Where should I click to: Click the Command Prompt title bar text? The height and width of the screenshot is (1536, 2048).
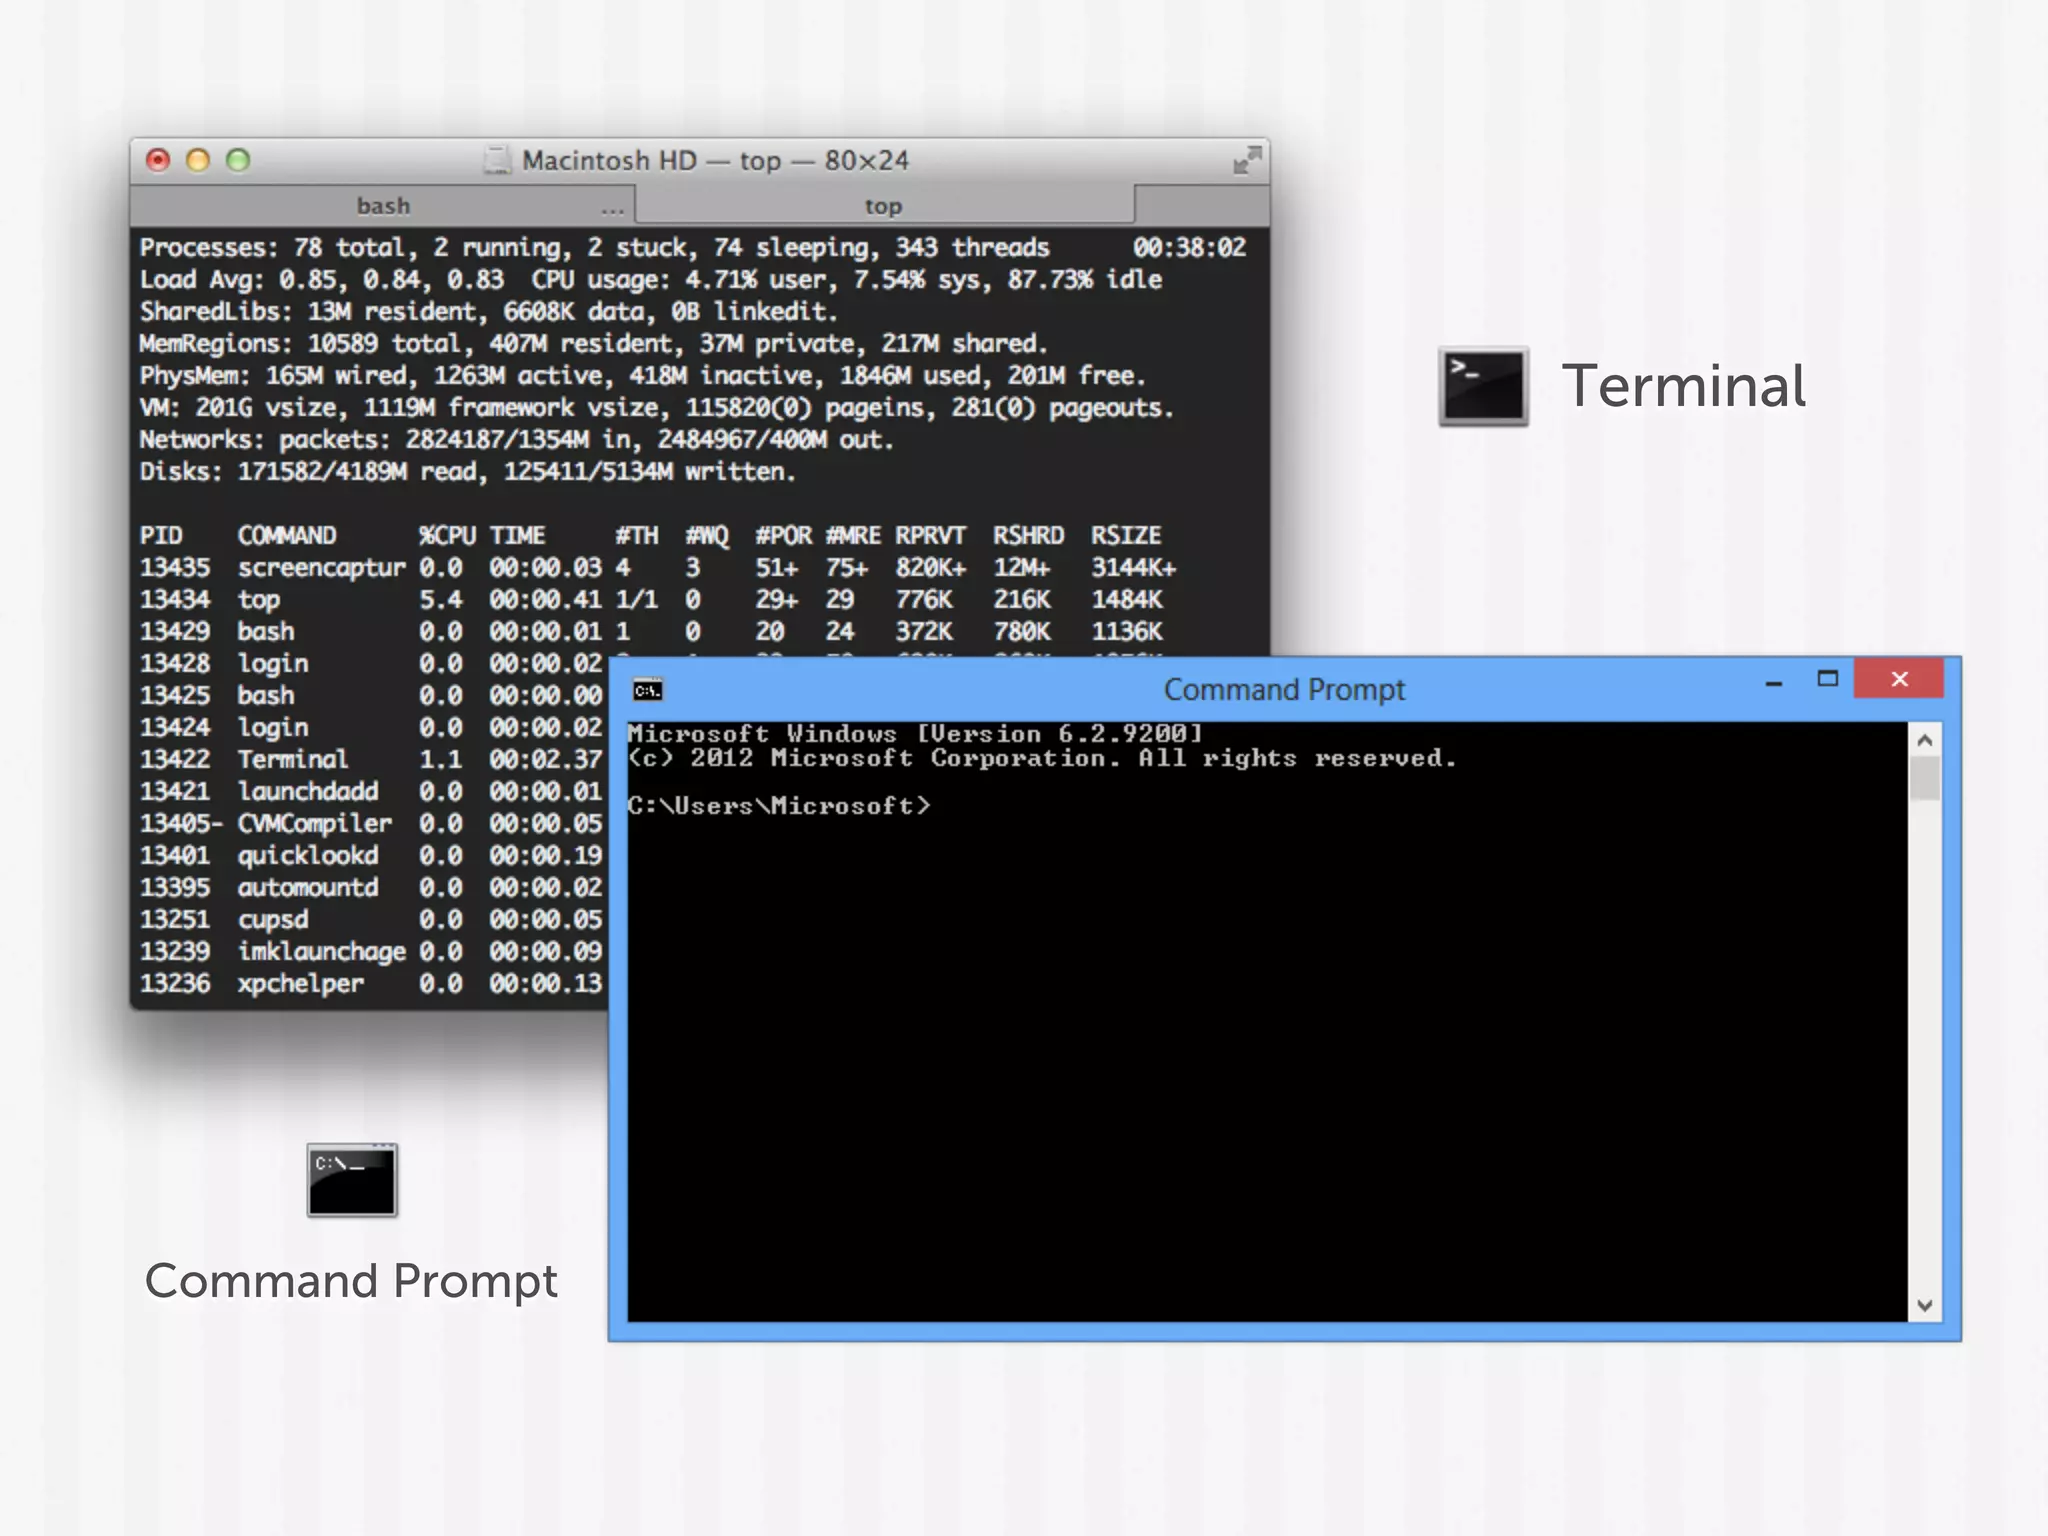pos(1284,690)
